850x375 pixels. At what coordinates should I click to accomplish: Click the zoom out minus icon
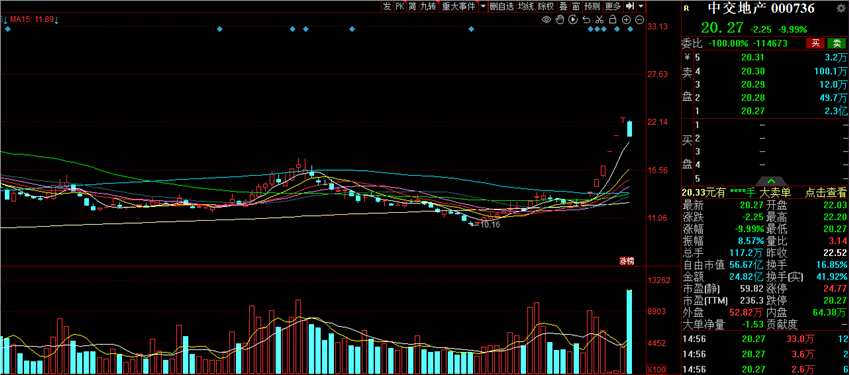pyautogui.click(x=639, y=20)
